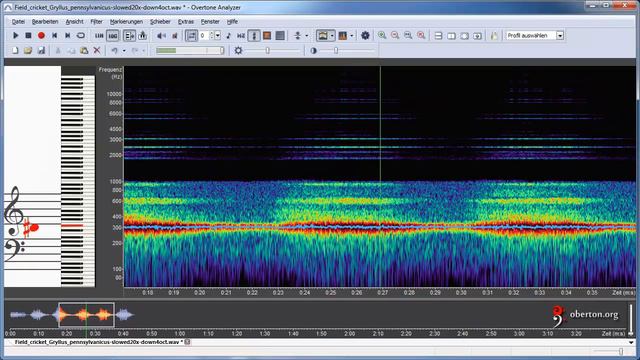This screenshot has width=640, height=360.
Task: Toggle the transpose icon before the number field
Action: [x=191, y=36]
